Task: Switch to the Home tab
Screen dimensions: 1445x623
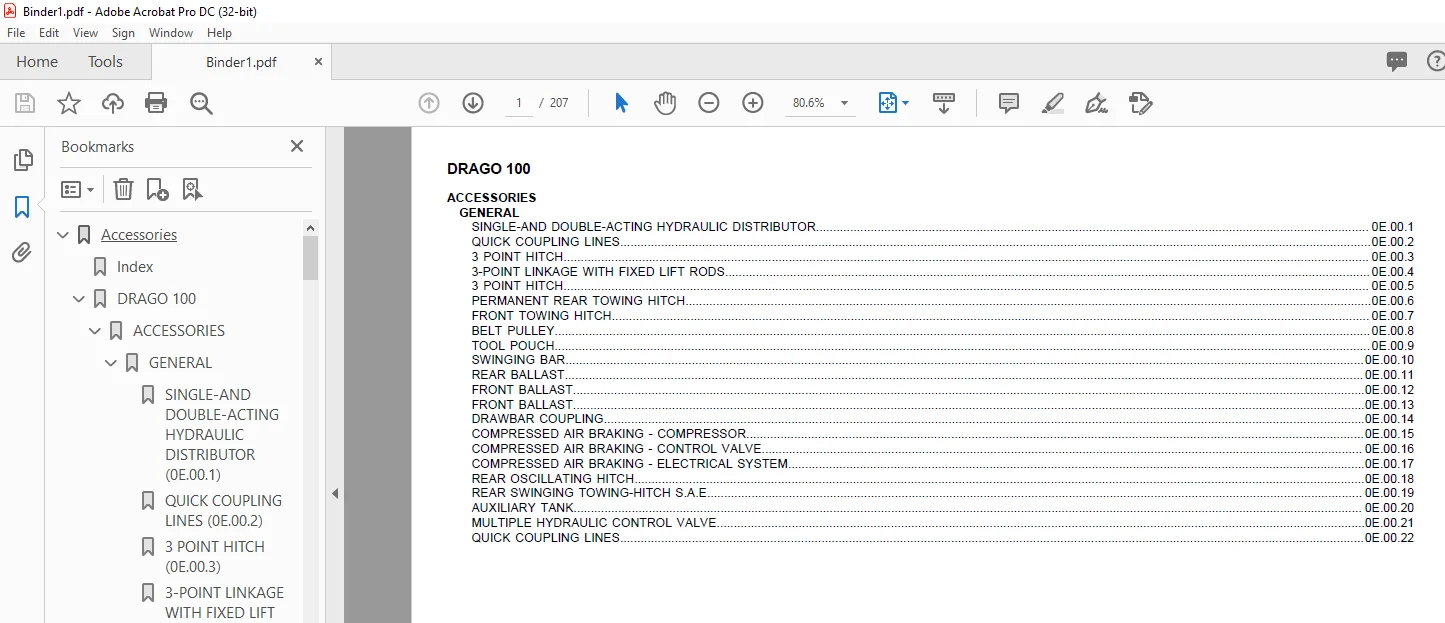Action: tap(37, 62)
